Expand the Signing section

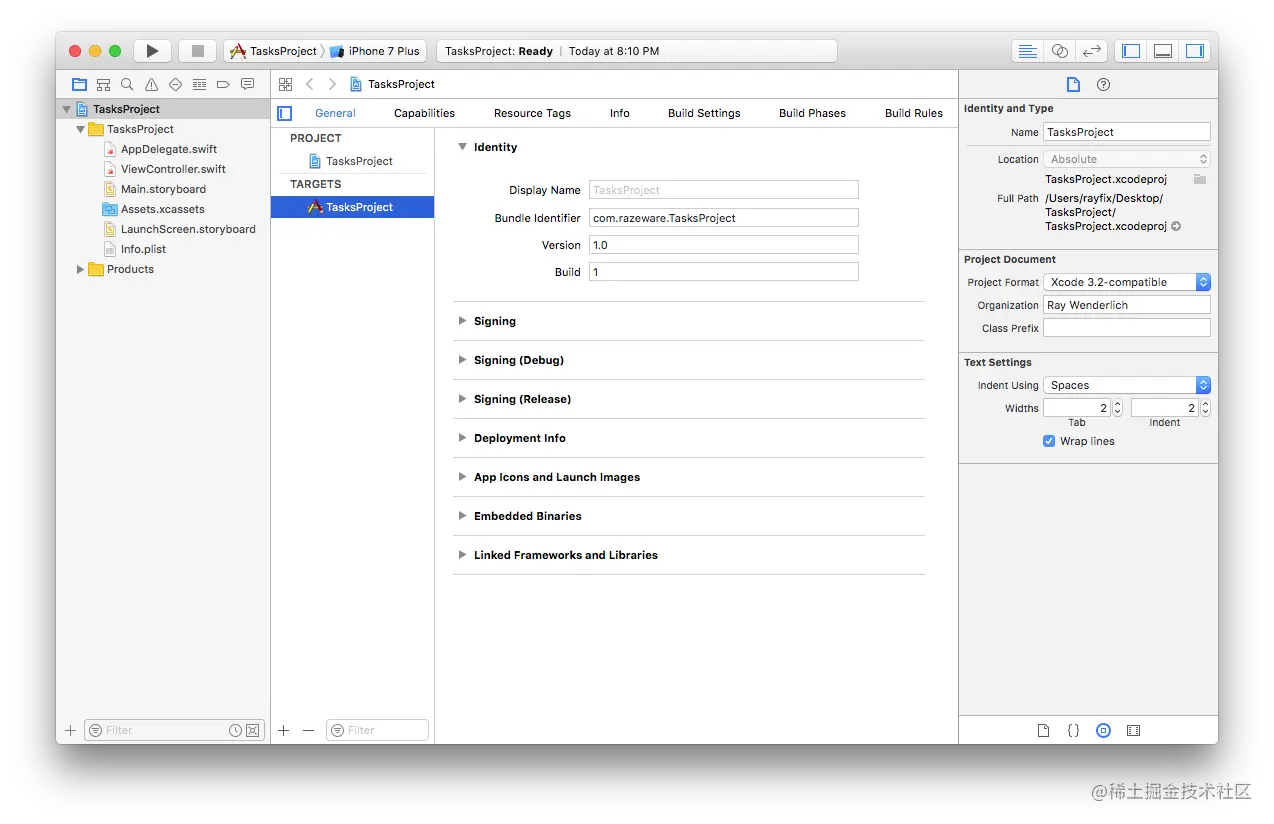[x=462, y=321]
